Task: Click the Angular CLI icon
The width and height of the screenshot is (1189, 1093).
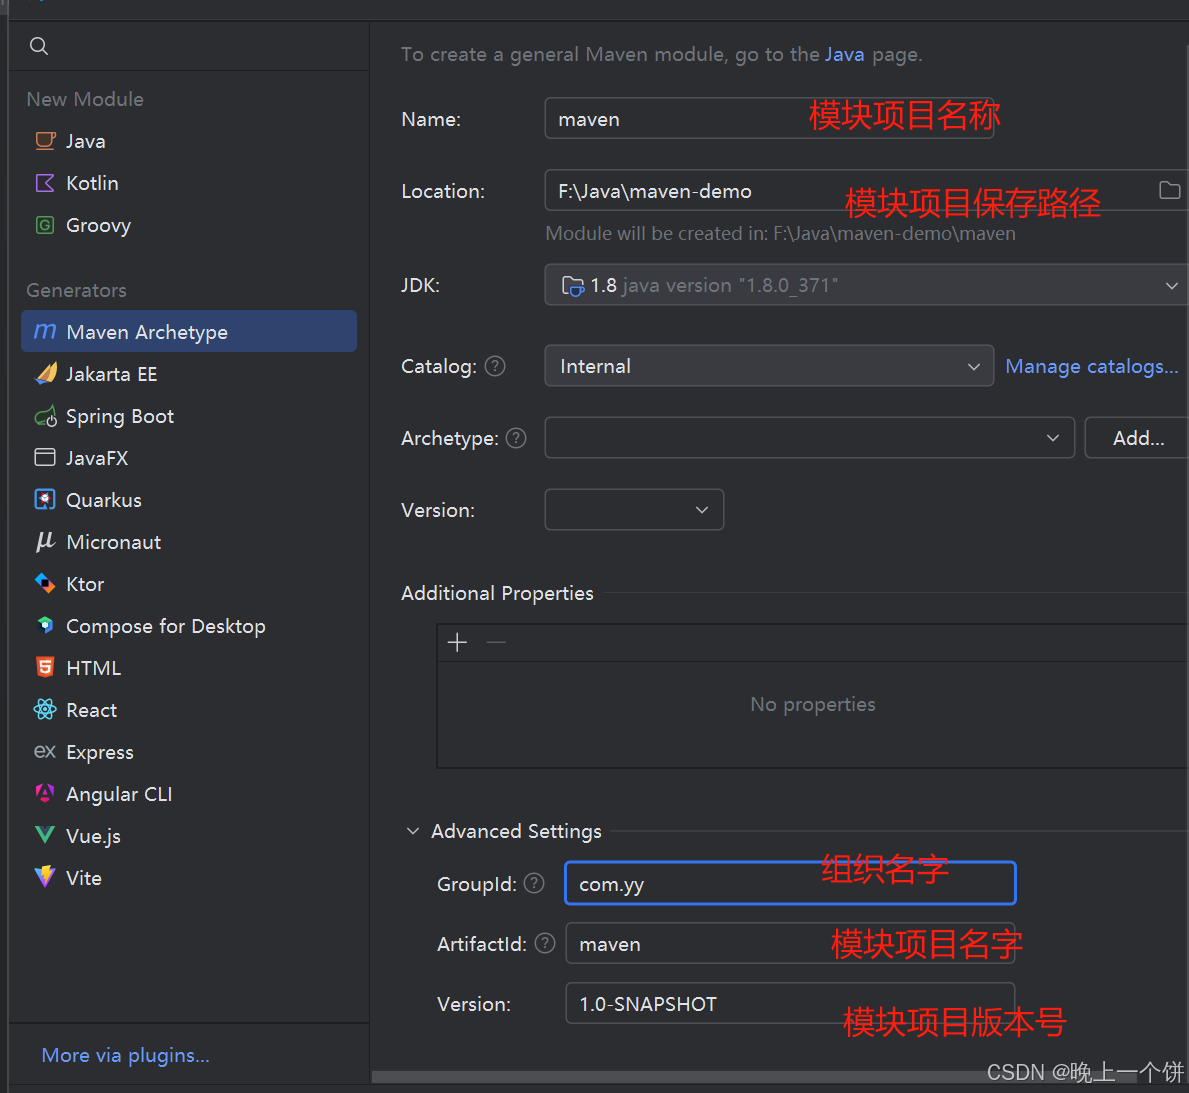Action: [x=45, y=793]
